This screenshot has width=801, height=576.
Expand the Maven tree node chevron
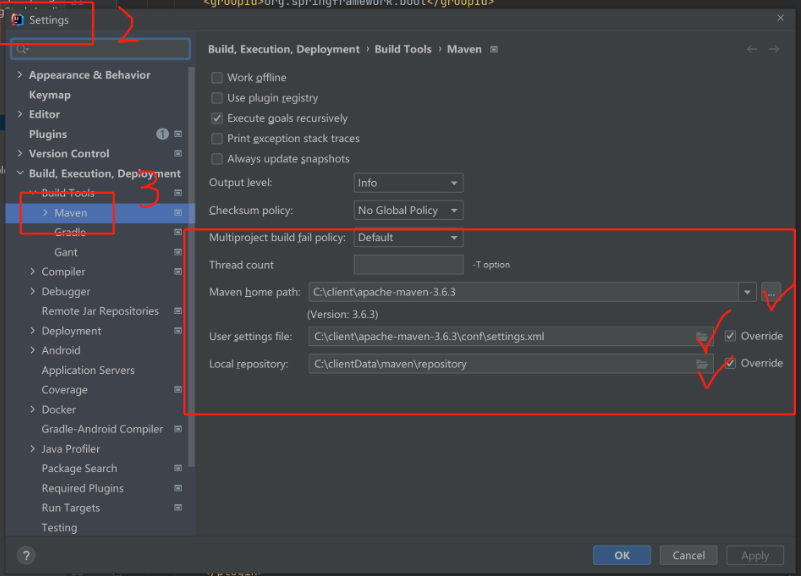[x=45, y=213]
